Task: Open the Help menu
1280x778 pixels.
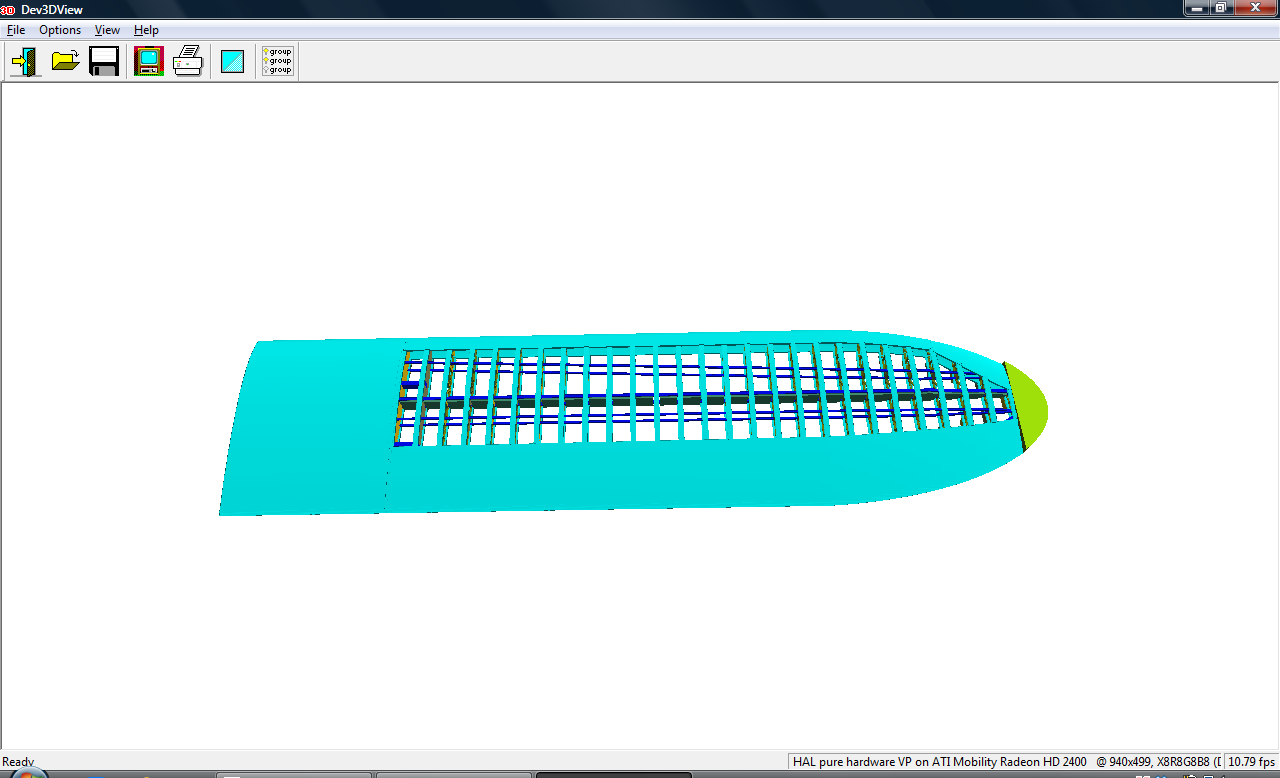Action: coord(146,30)
